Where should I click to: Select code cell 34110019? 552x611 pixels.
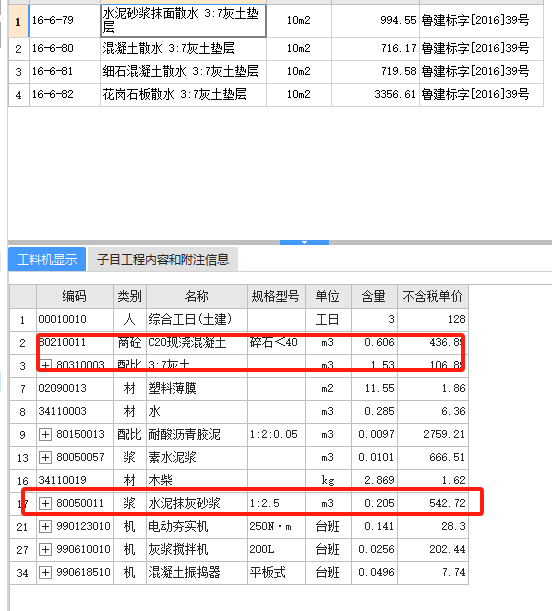75,481
